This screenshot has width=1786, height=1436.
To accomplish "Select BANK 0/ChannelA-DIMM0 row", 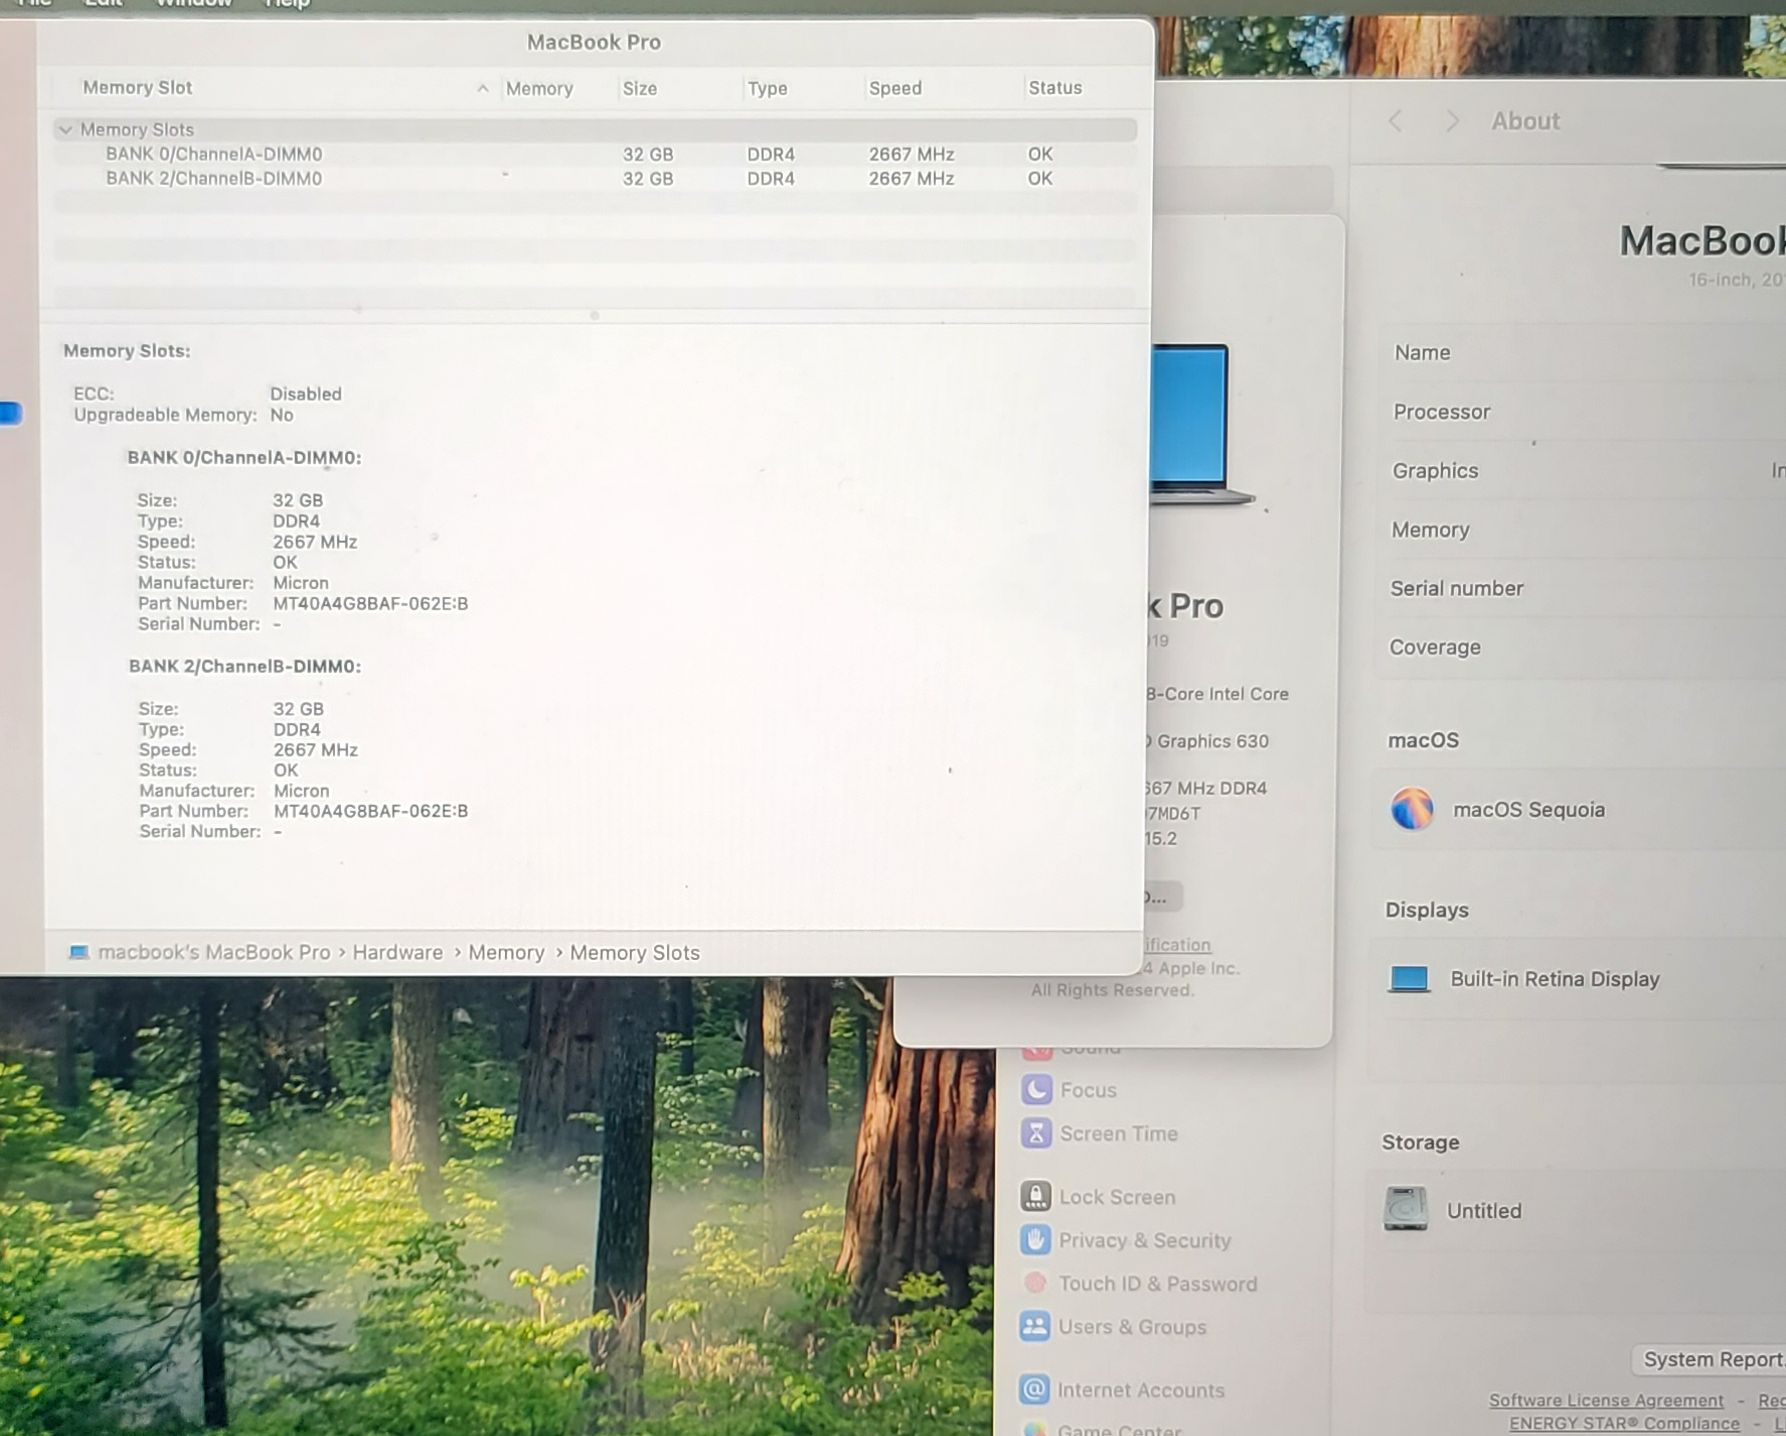I will [x=214, y=154].
